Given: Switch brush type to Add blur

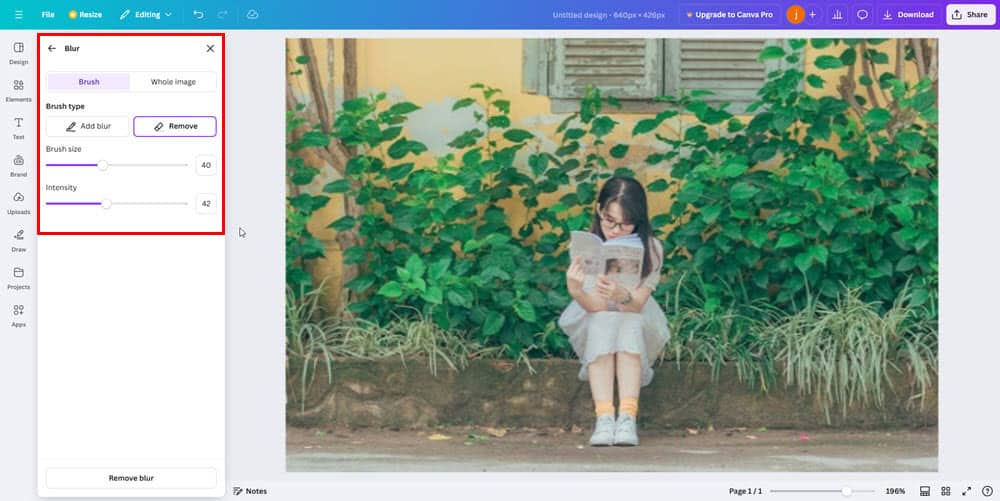Looking at the screenshot, I should click(x=88, y=126).
